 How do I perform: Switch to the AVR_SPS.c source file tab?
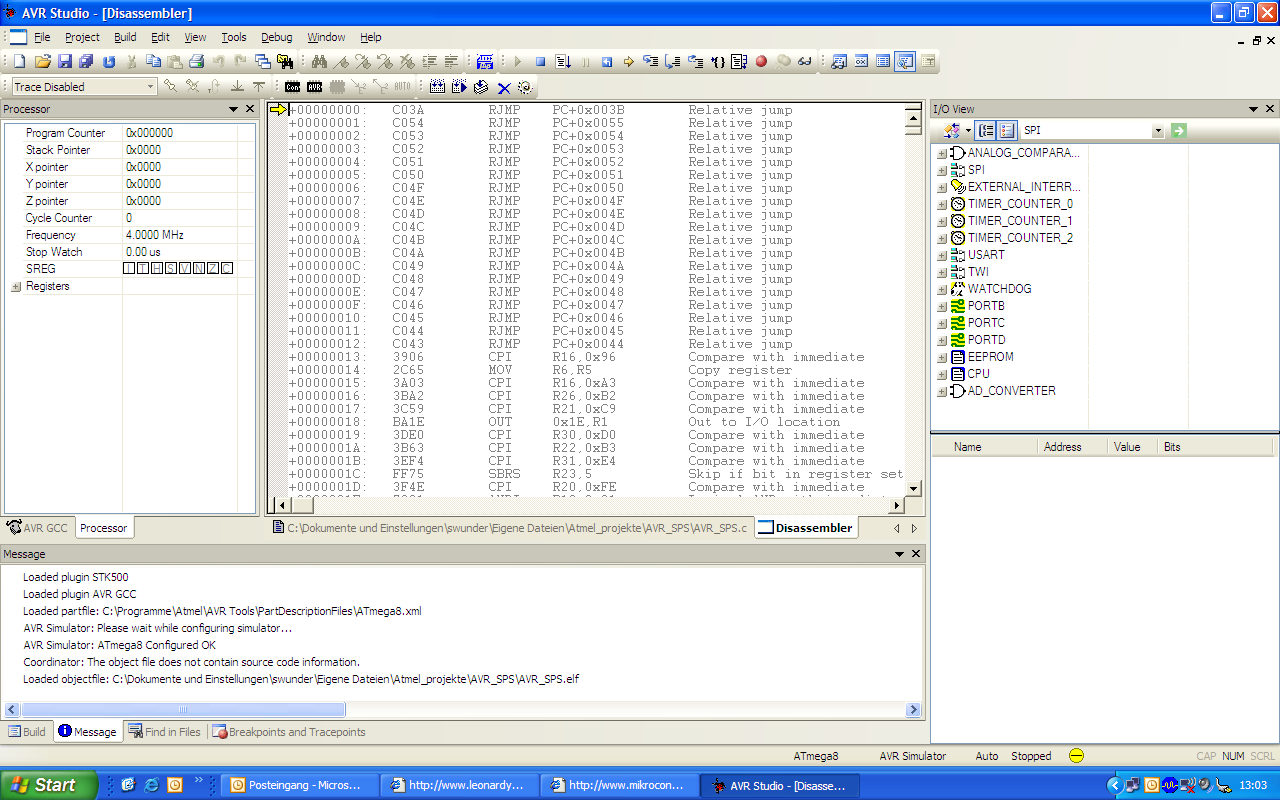(x=510, y=528)
